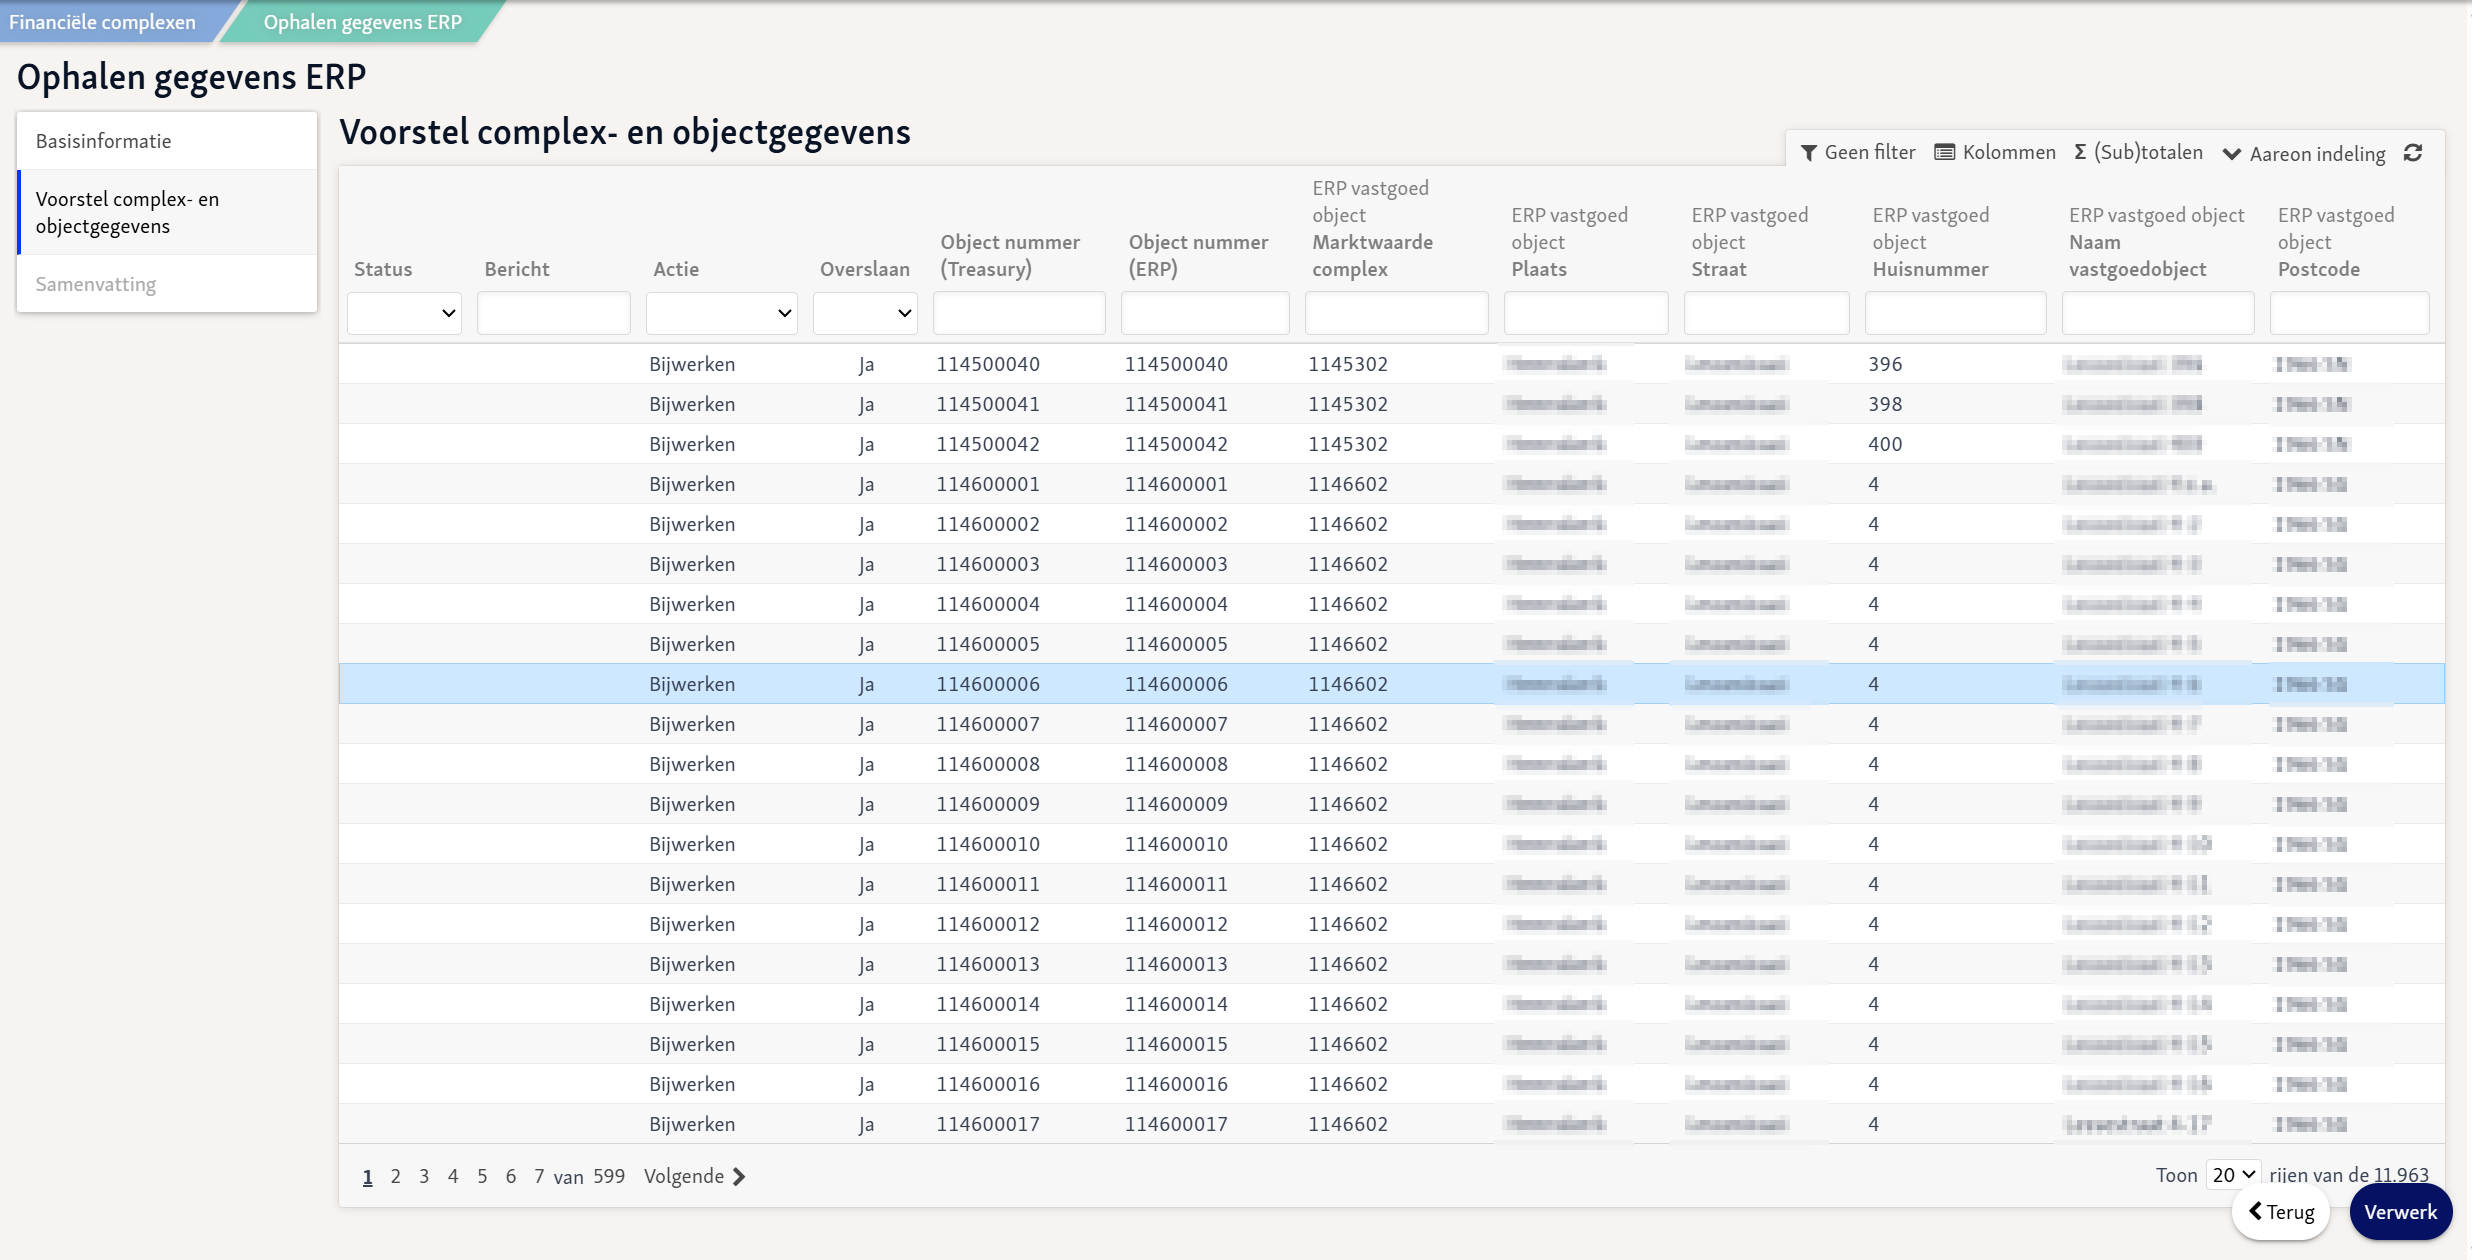
Task: Click the Object nummer (ERP) filter field
Action: click(1205, 313)
